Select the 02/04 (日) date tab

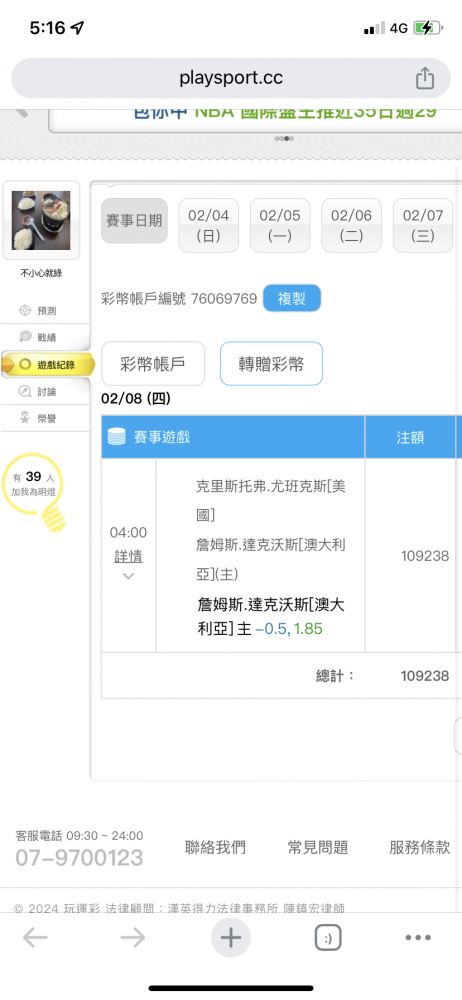pyautogui.click(x=208, y=225)
